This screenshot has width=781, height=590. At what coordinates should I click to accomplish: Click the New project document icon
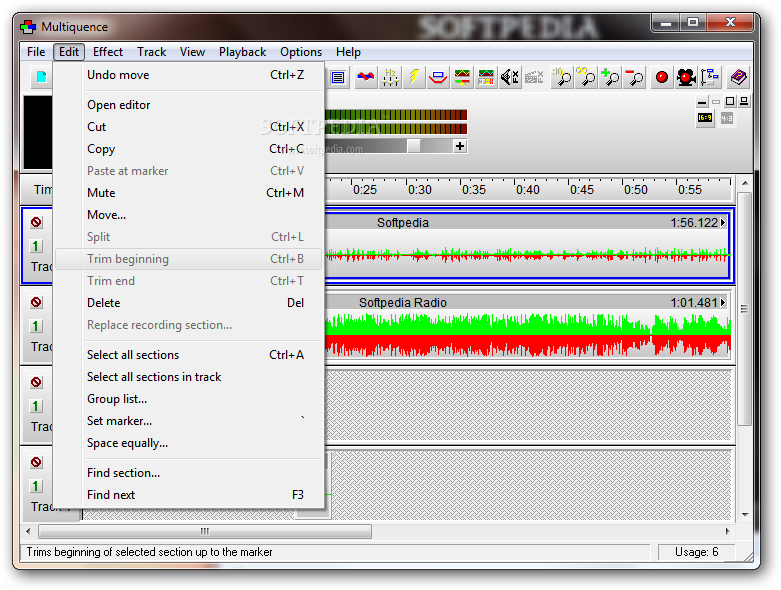[x=41, y=77]
